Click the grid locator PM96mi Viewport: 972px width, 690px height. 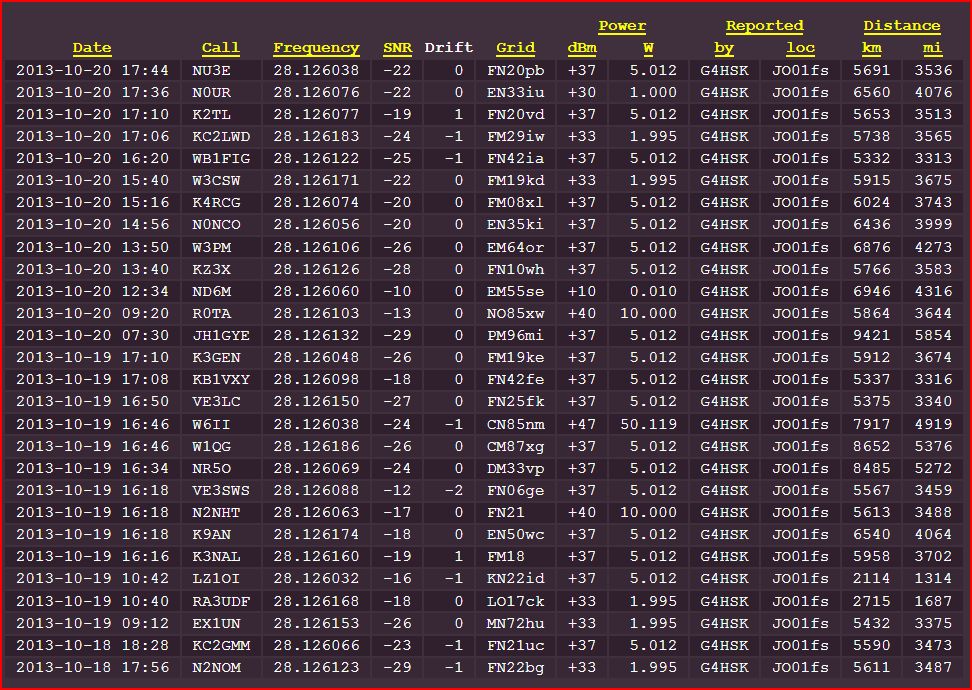pos(515,336)
